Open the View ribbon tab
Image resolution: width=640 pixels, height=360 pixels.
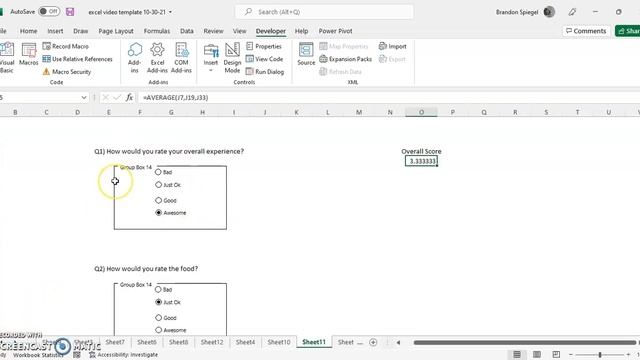[240, 31]
